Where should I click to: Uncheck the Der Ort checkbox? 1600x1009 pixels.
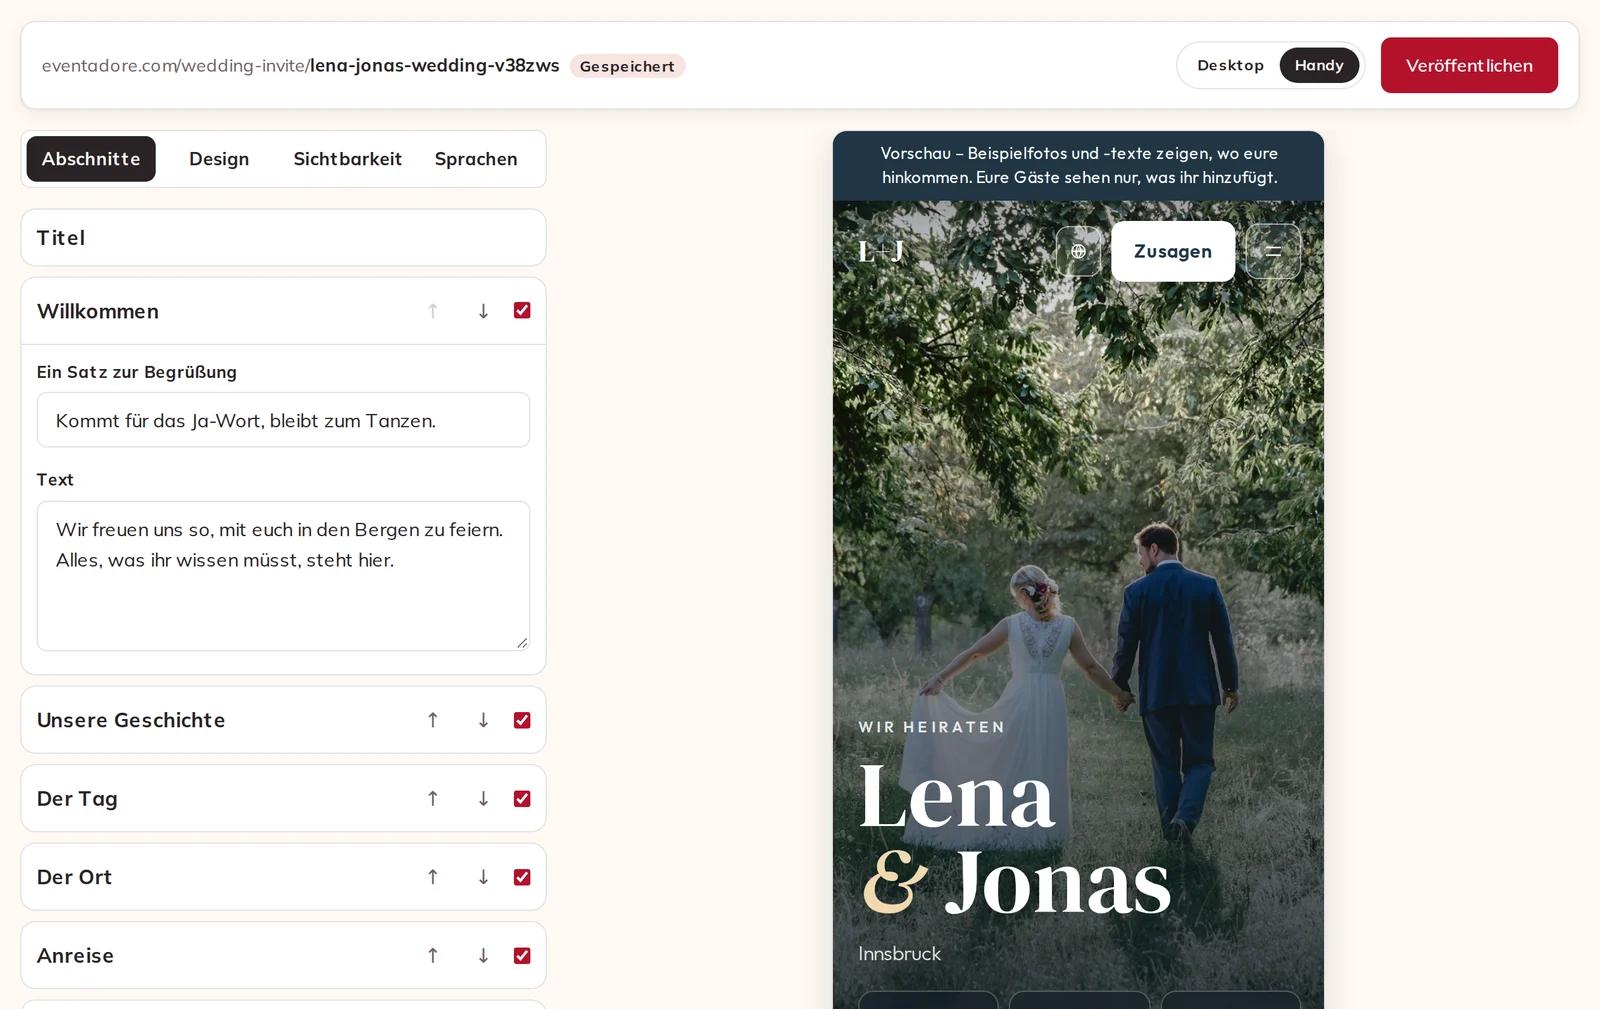click(522, 877)
